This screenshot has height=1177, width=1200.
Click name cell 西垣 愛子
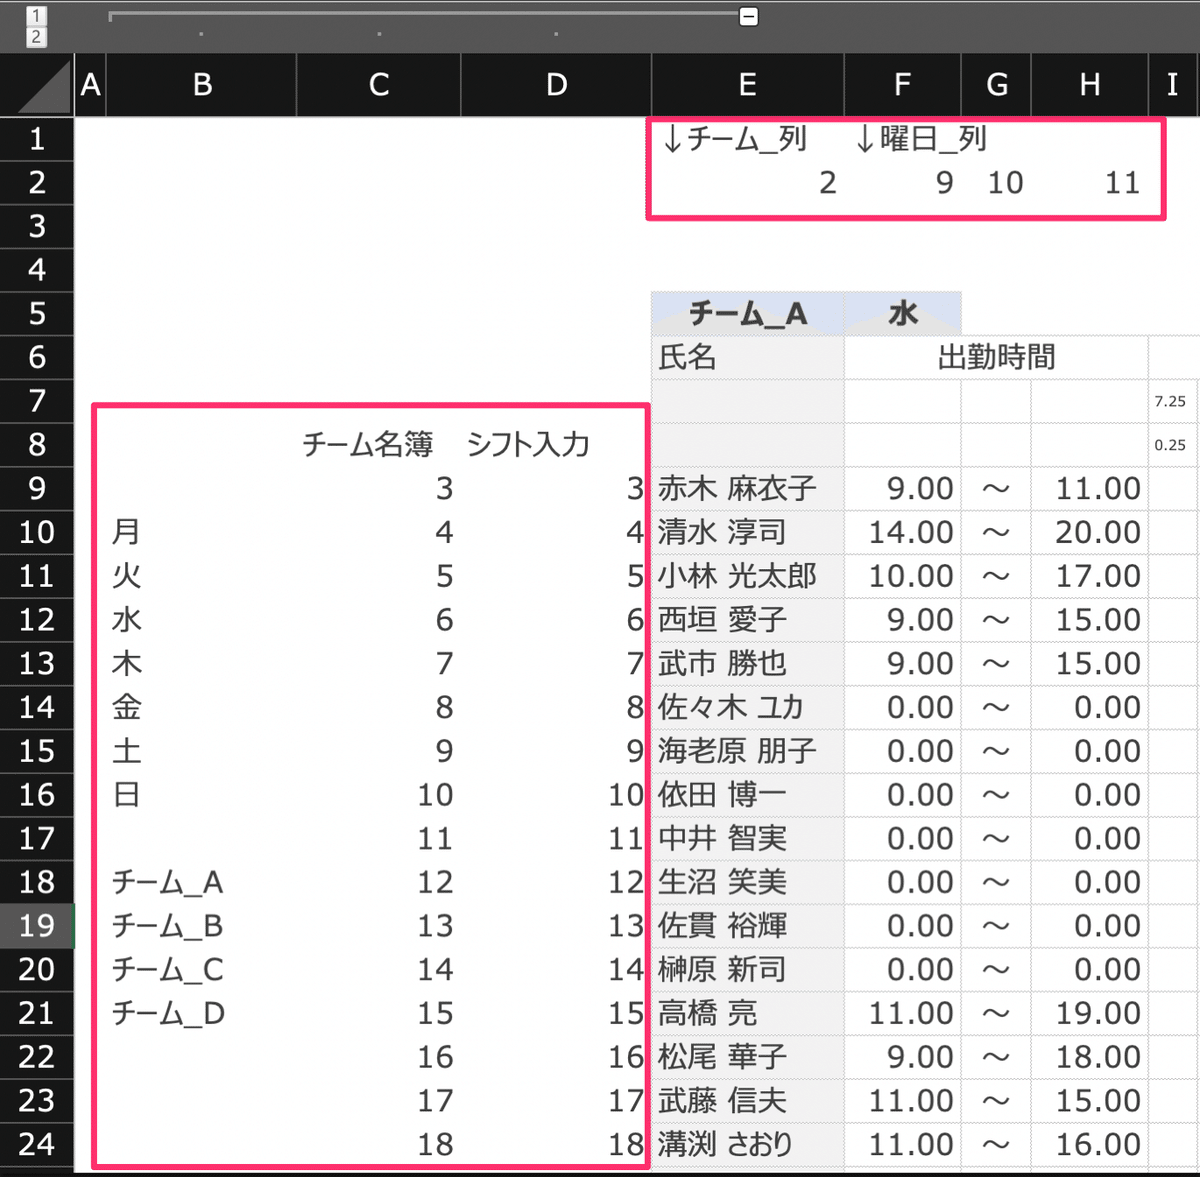747,620
